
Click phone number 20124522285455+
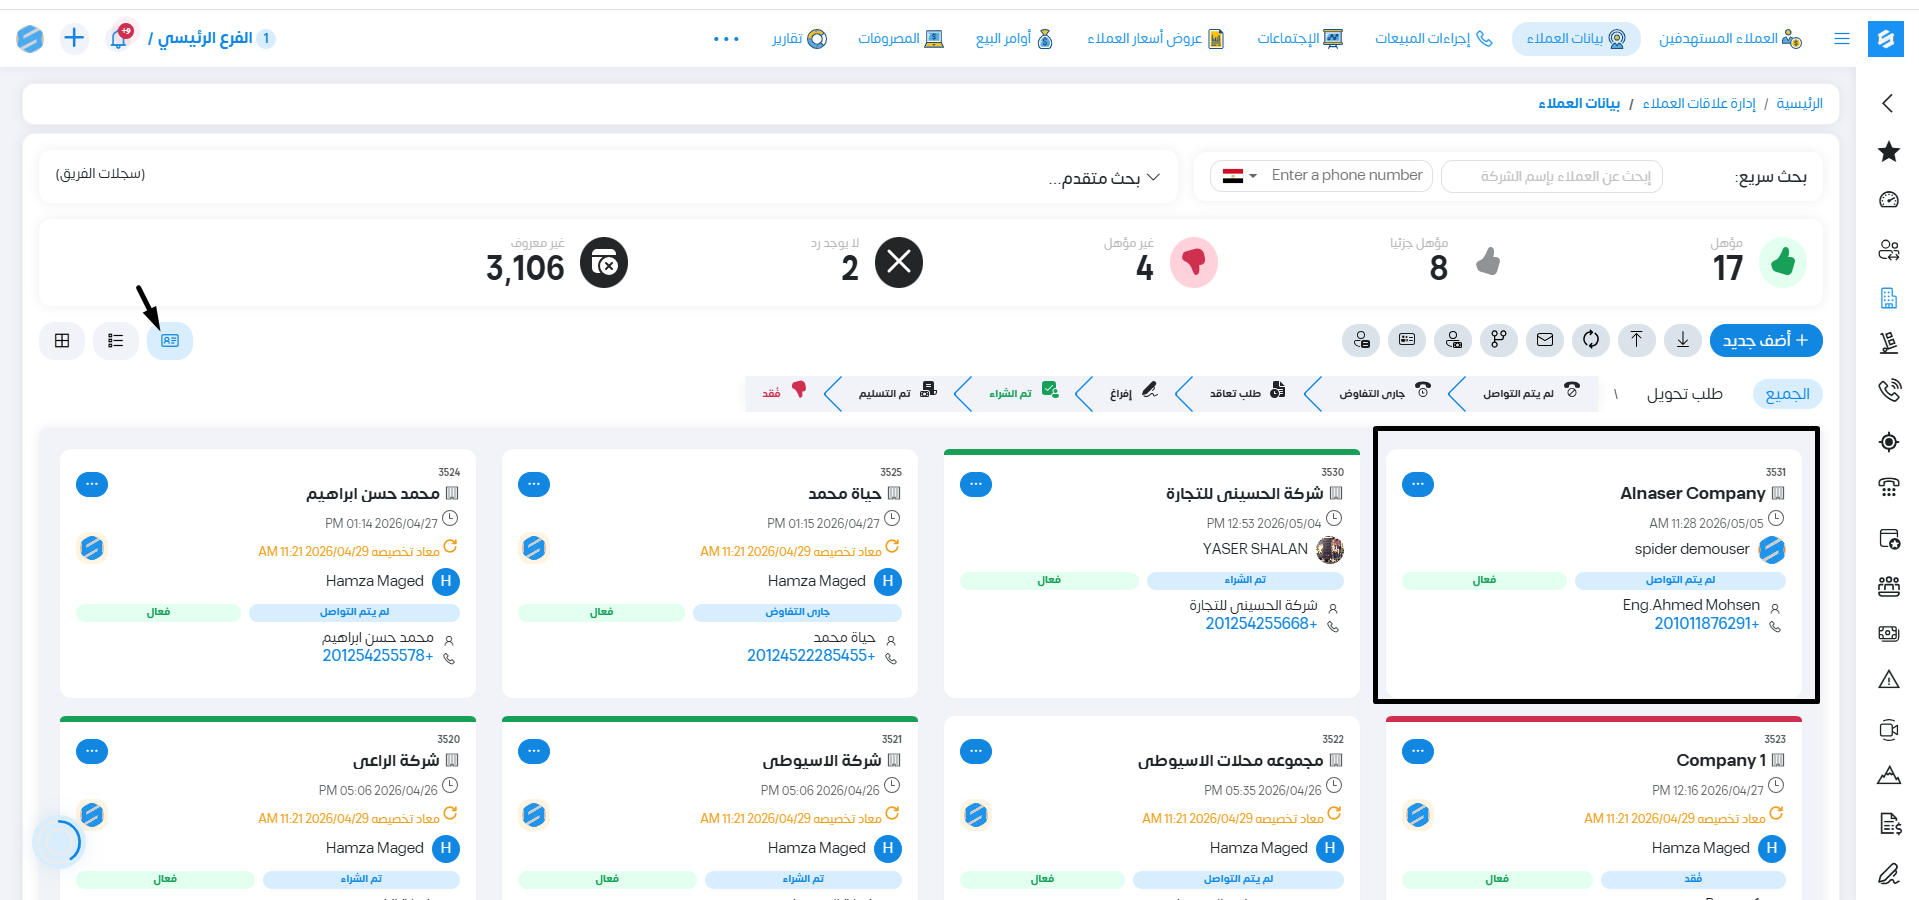pyautogui.click(x=811, y=656)
